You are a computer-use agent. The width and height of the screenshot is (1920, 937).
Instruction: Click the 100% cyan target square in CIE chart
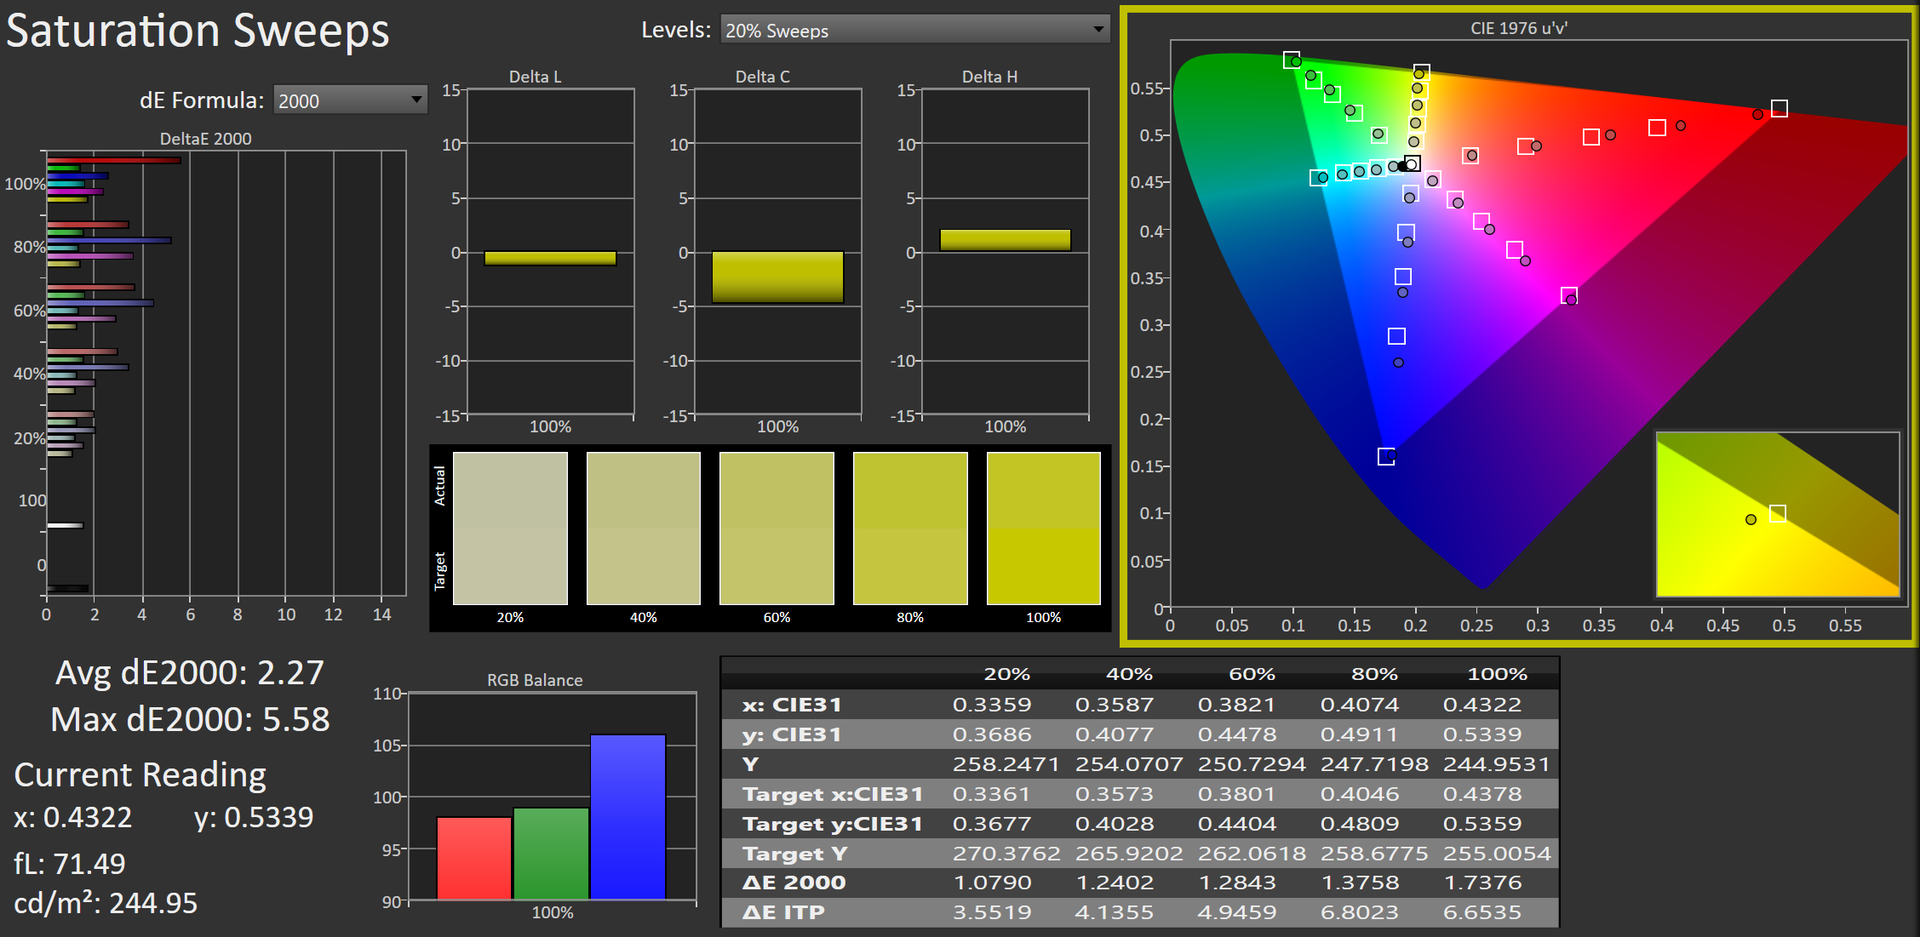[1317, 178]
